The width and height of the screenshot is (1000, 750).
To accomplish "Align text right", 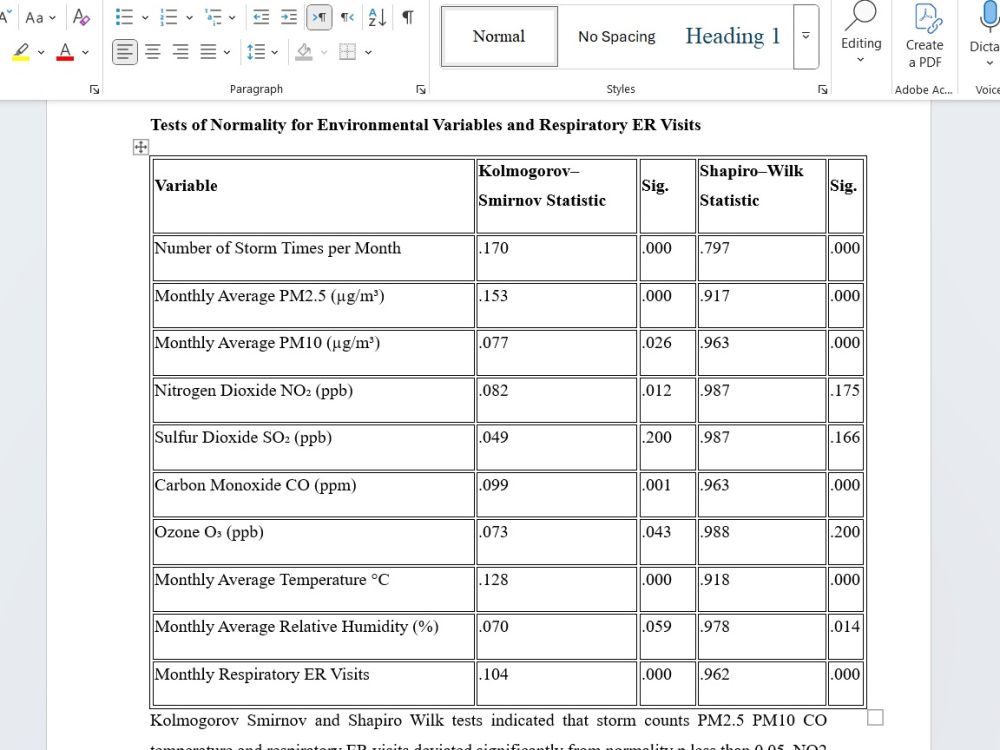I will pos(180,52).
